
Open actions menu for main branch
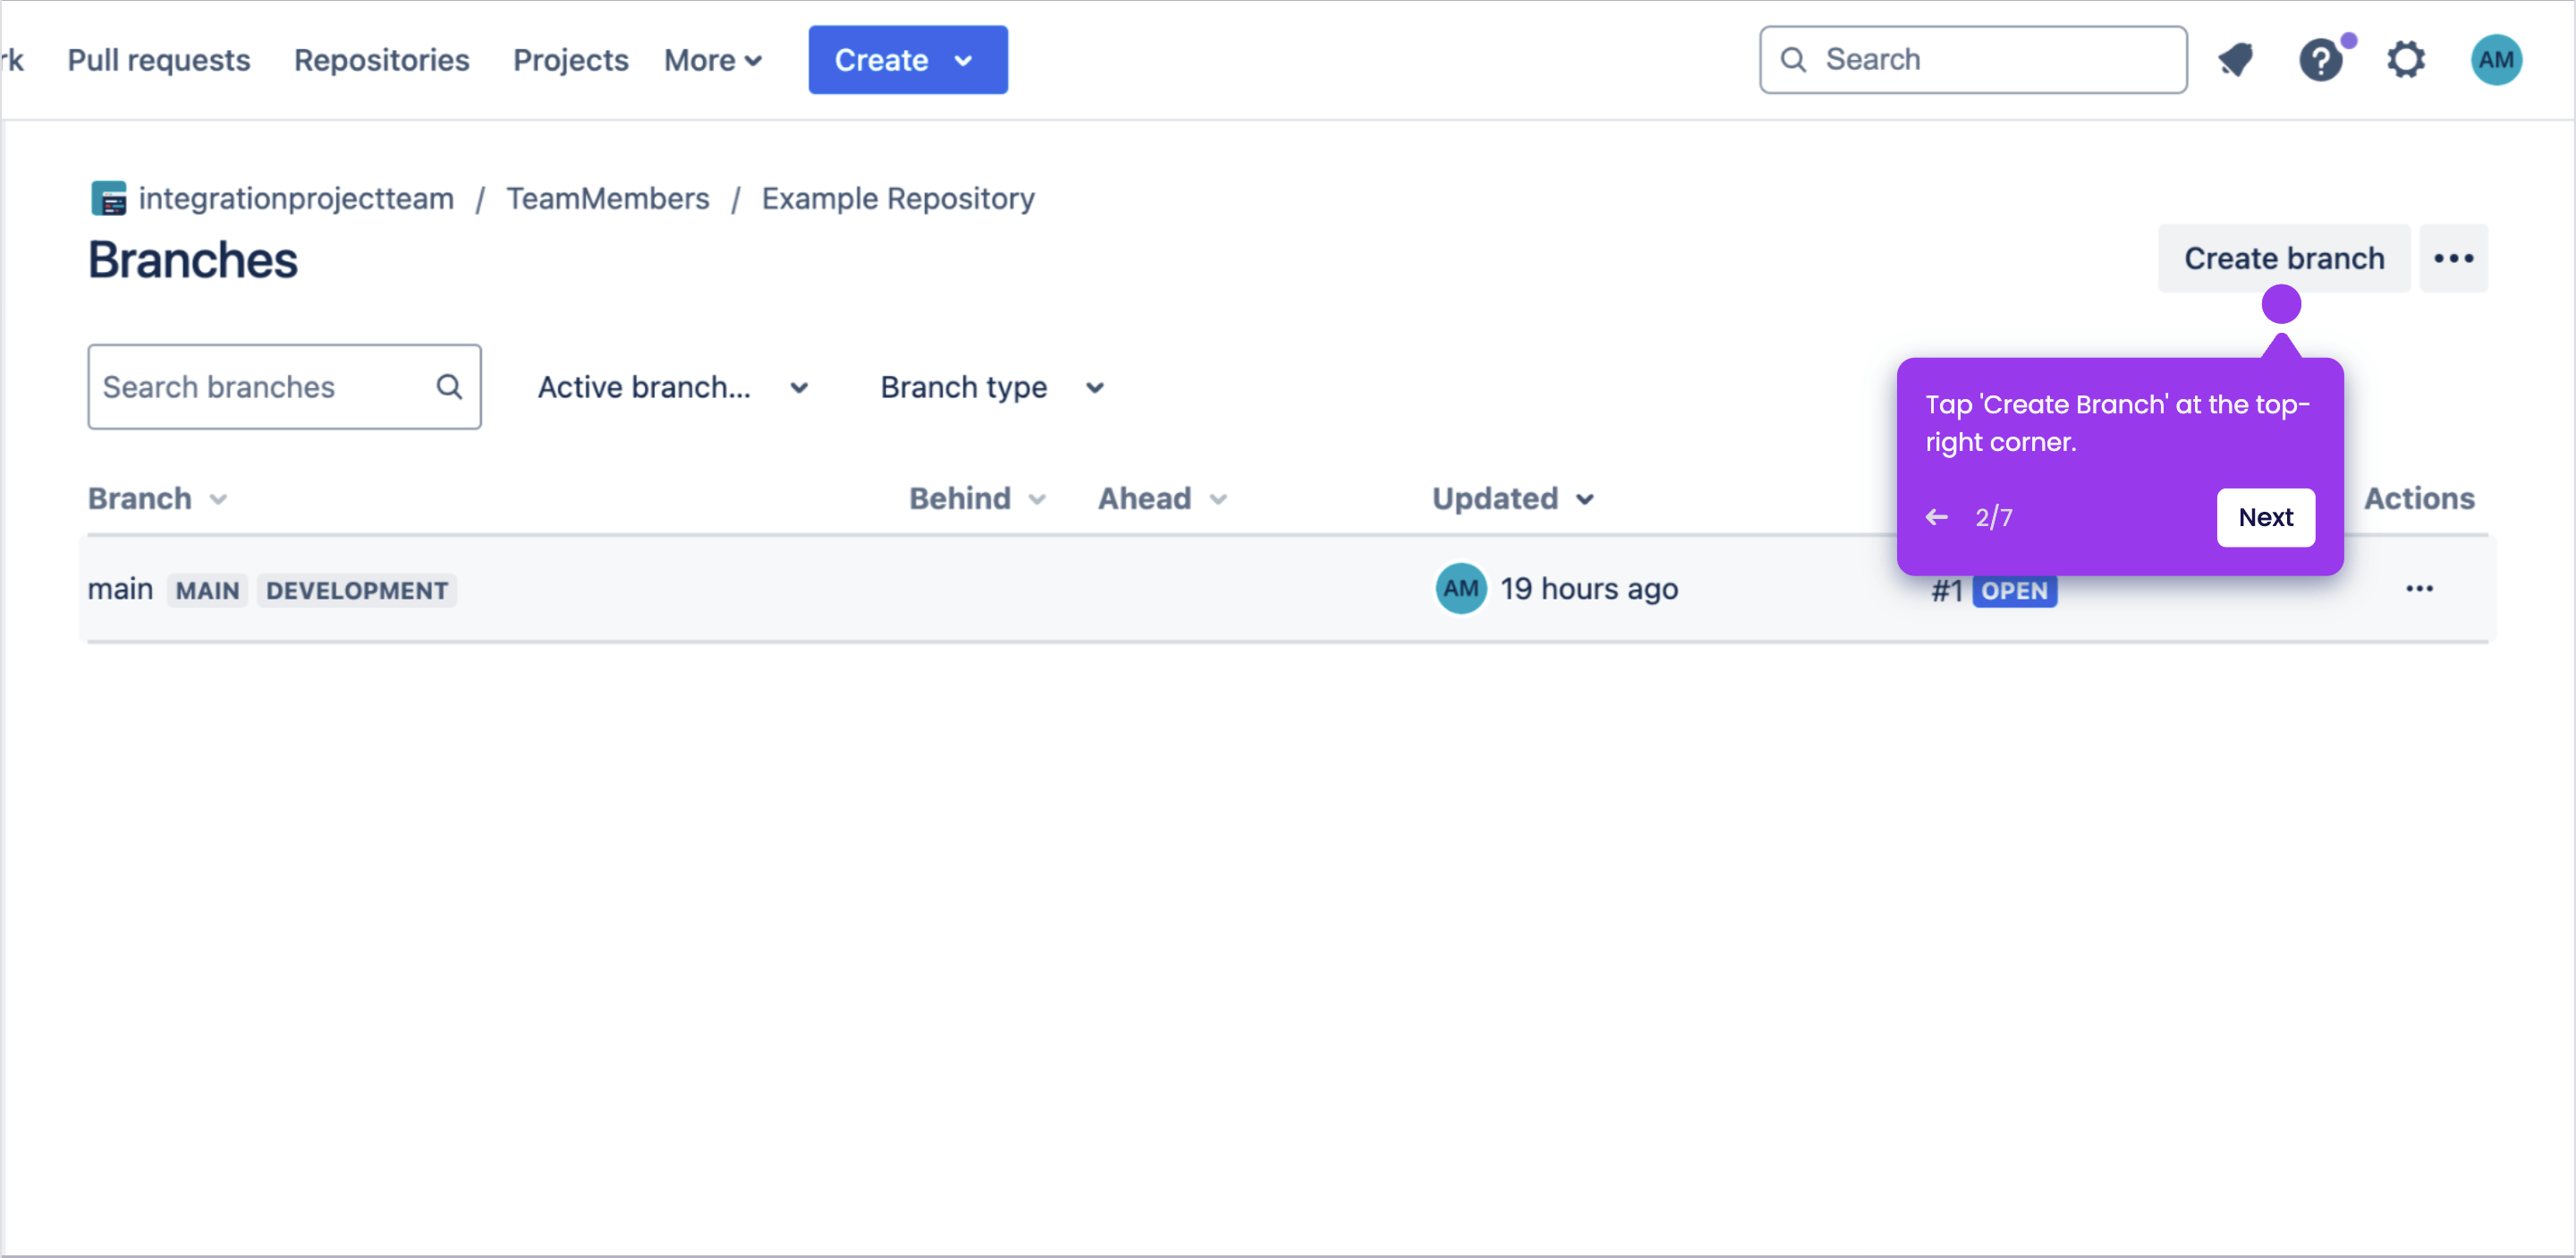tap(2419, 588)
